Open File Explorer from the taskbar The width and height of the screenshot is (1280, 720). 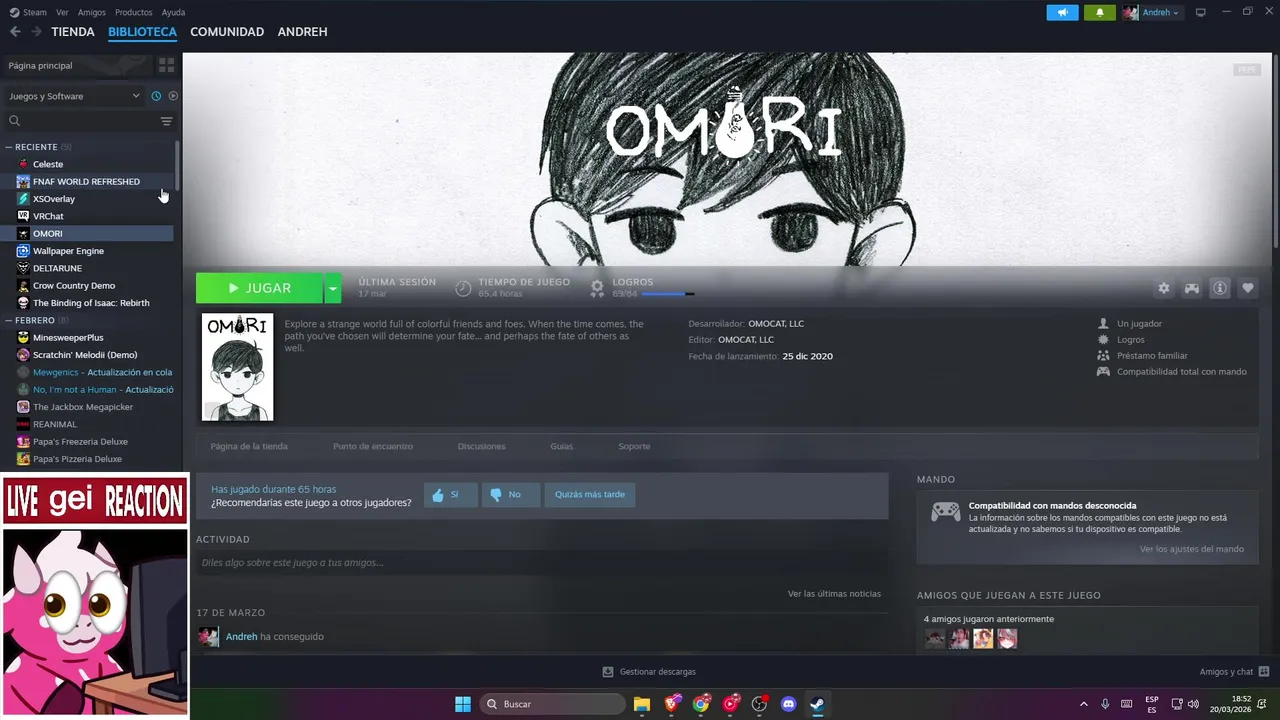click(642, 704)
